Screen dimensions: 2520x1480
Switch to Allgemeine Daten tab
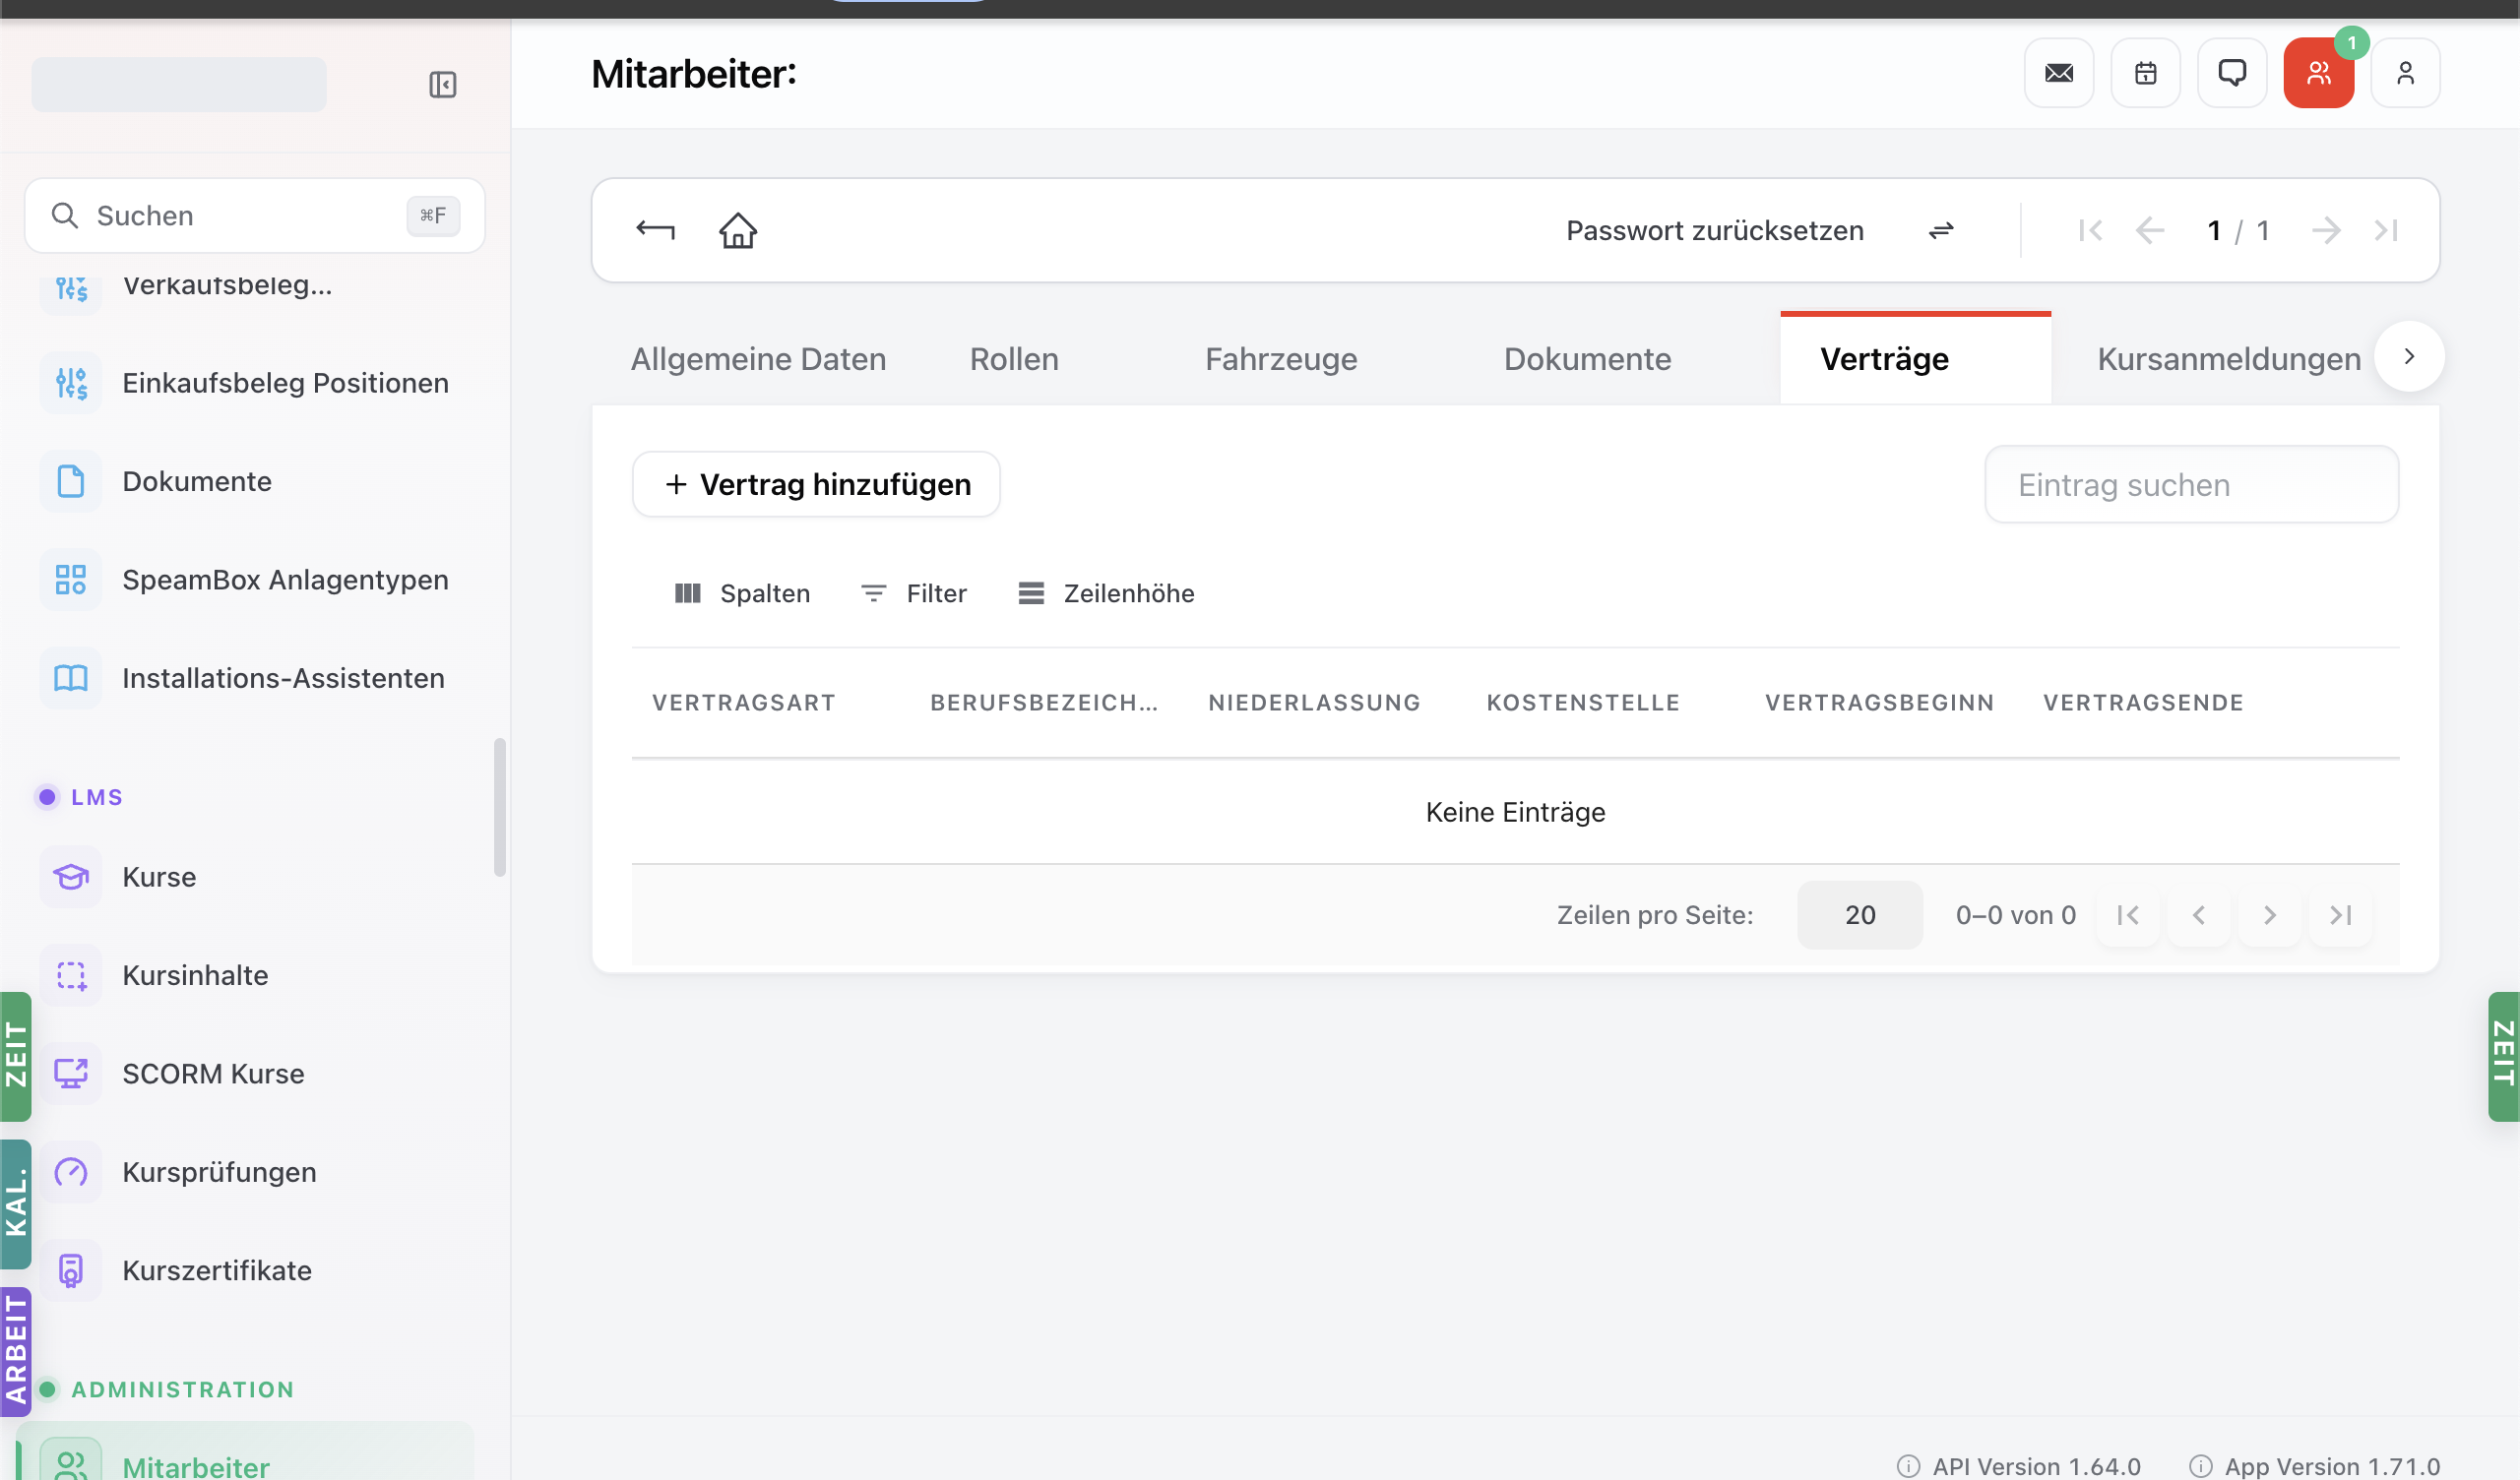pyautogui.click(x=758, y=359)
